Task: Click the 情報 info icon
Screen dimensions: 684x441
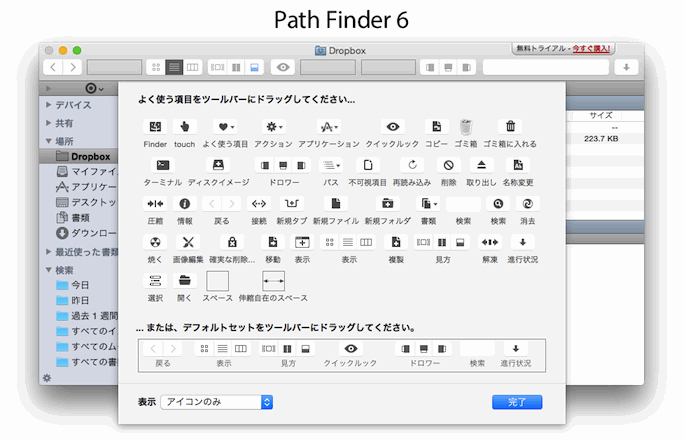Action: 185,204
